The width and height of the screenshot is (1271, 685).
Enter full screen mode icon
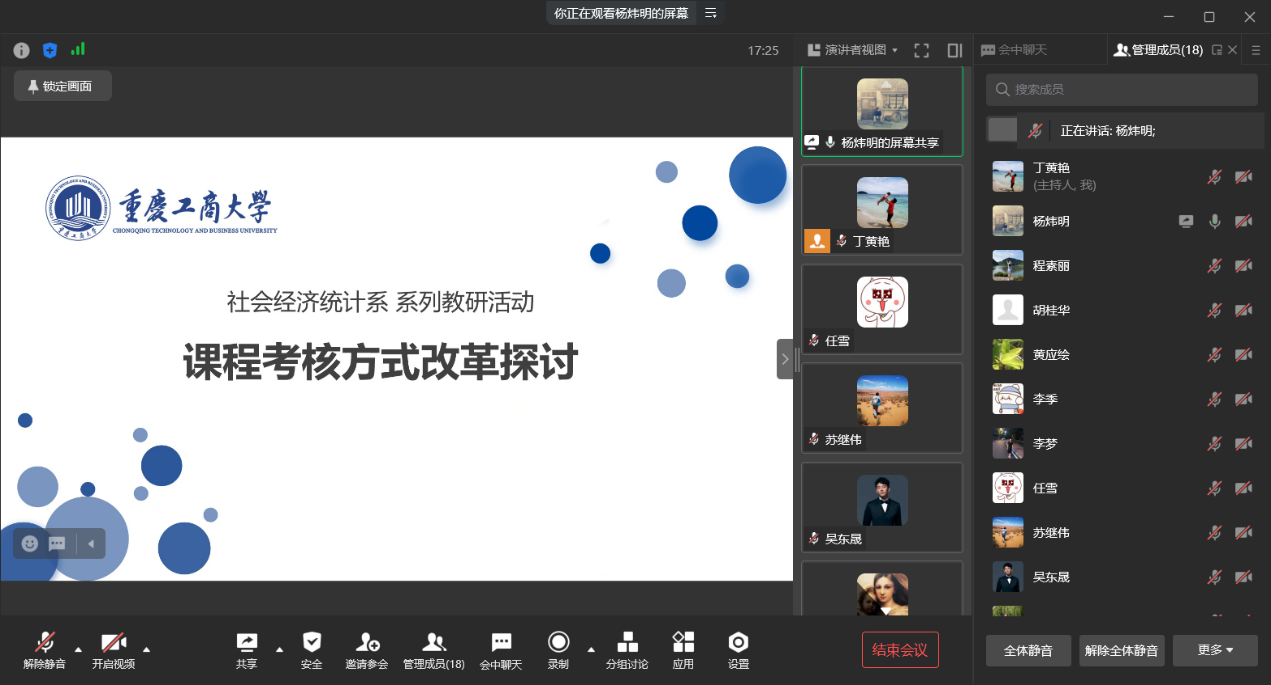pos(922,50)
